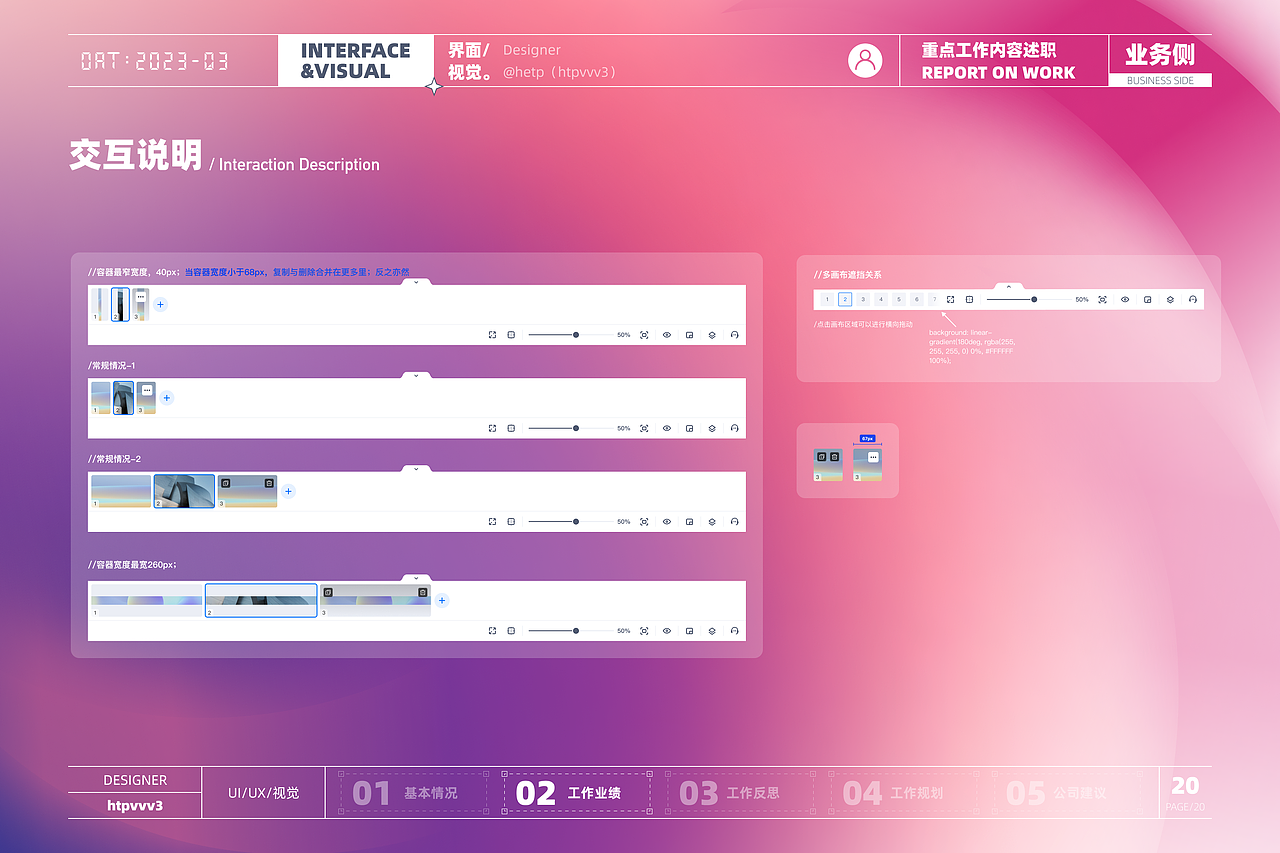Select canvas page 2 in 多画布遮挡关系 toolbar
Screen dimensions: 1280x853
845,299
